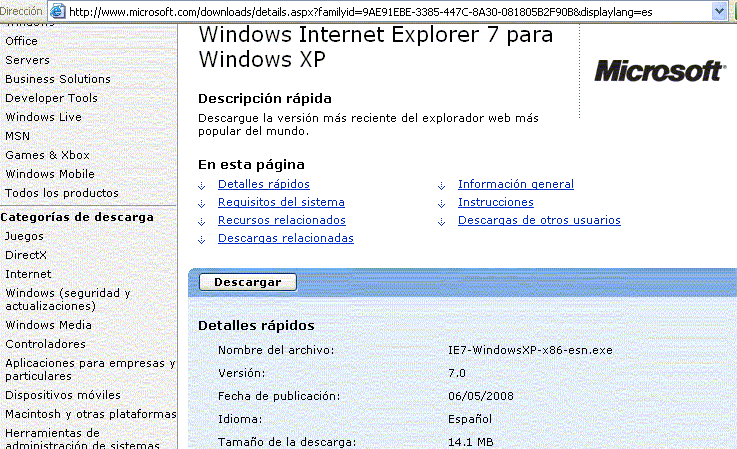Click the Idioma label

[x=240, y=419]
